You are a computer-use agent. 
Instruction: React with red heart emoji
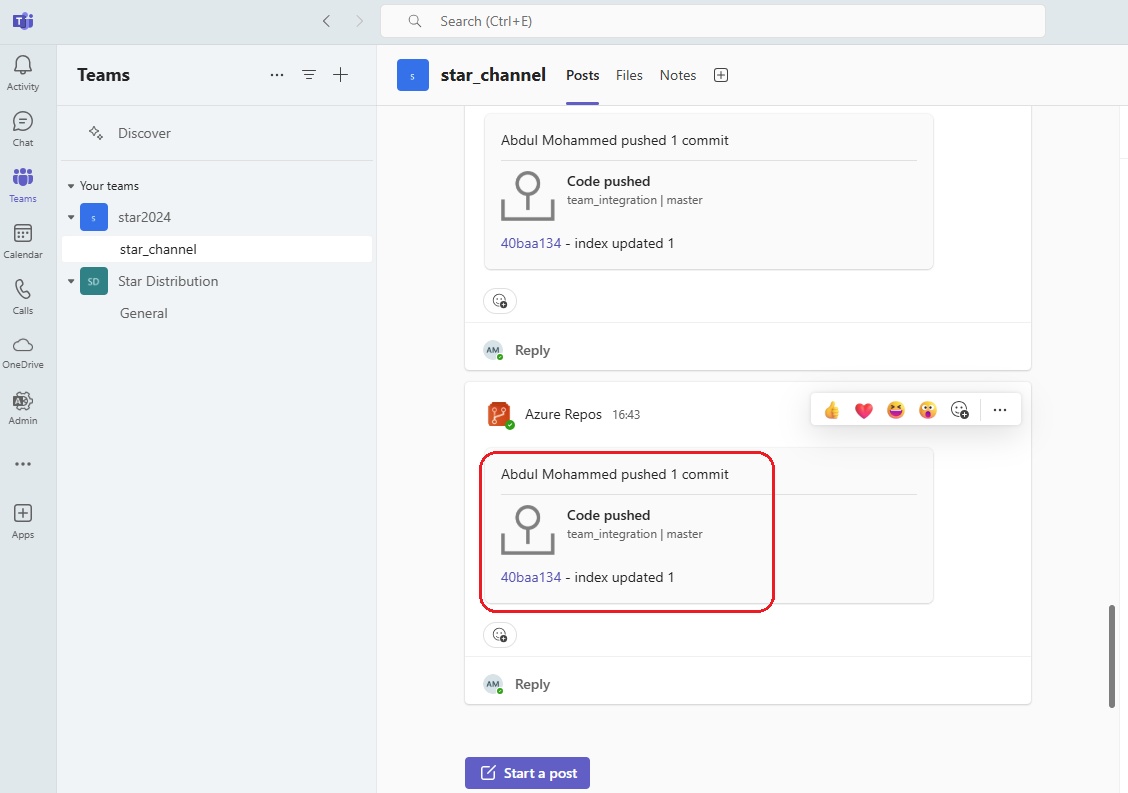pos(863,410)
